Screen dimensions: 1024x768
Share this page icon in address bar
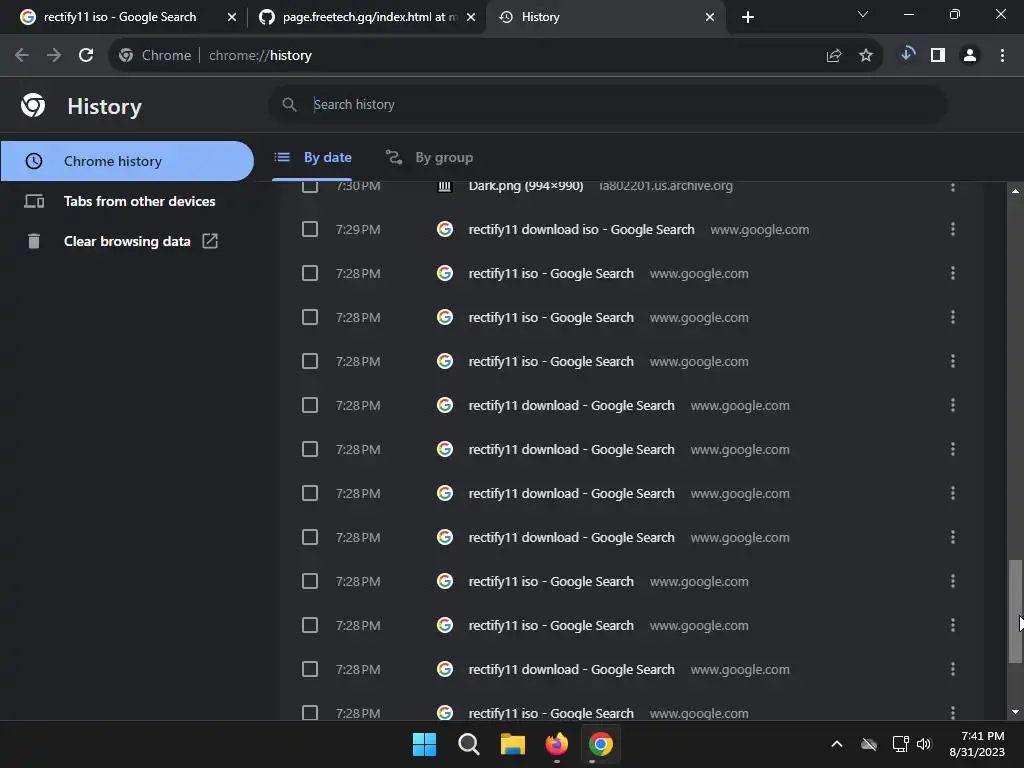click(x=834, y=56)
